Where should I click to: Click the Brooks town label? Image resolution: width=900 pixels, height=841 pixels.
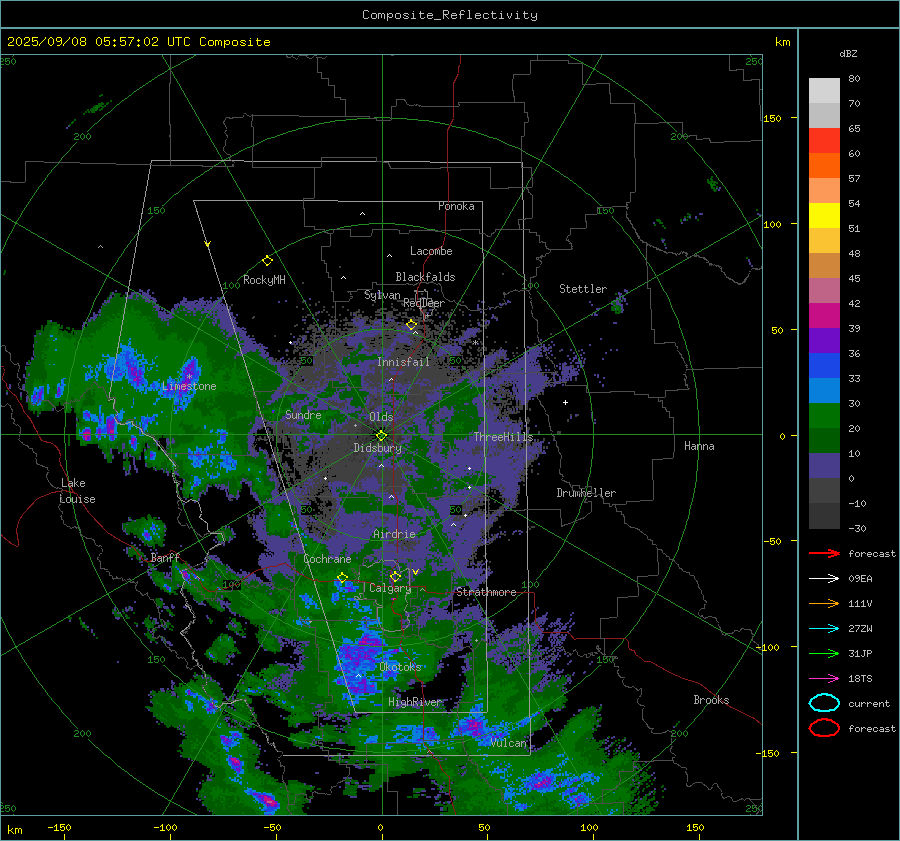[x=711, y=700]
